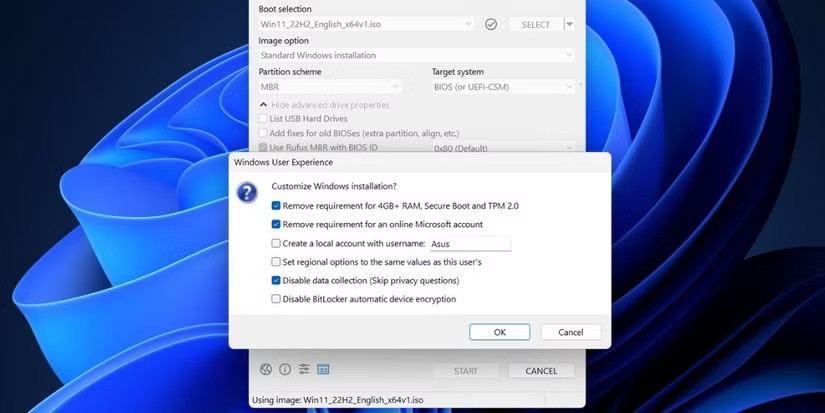The width and height of the screenshot is (825, 413).
Task: Click the username field containing Asus
Action: (469, 243)
